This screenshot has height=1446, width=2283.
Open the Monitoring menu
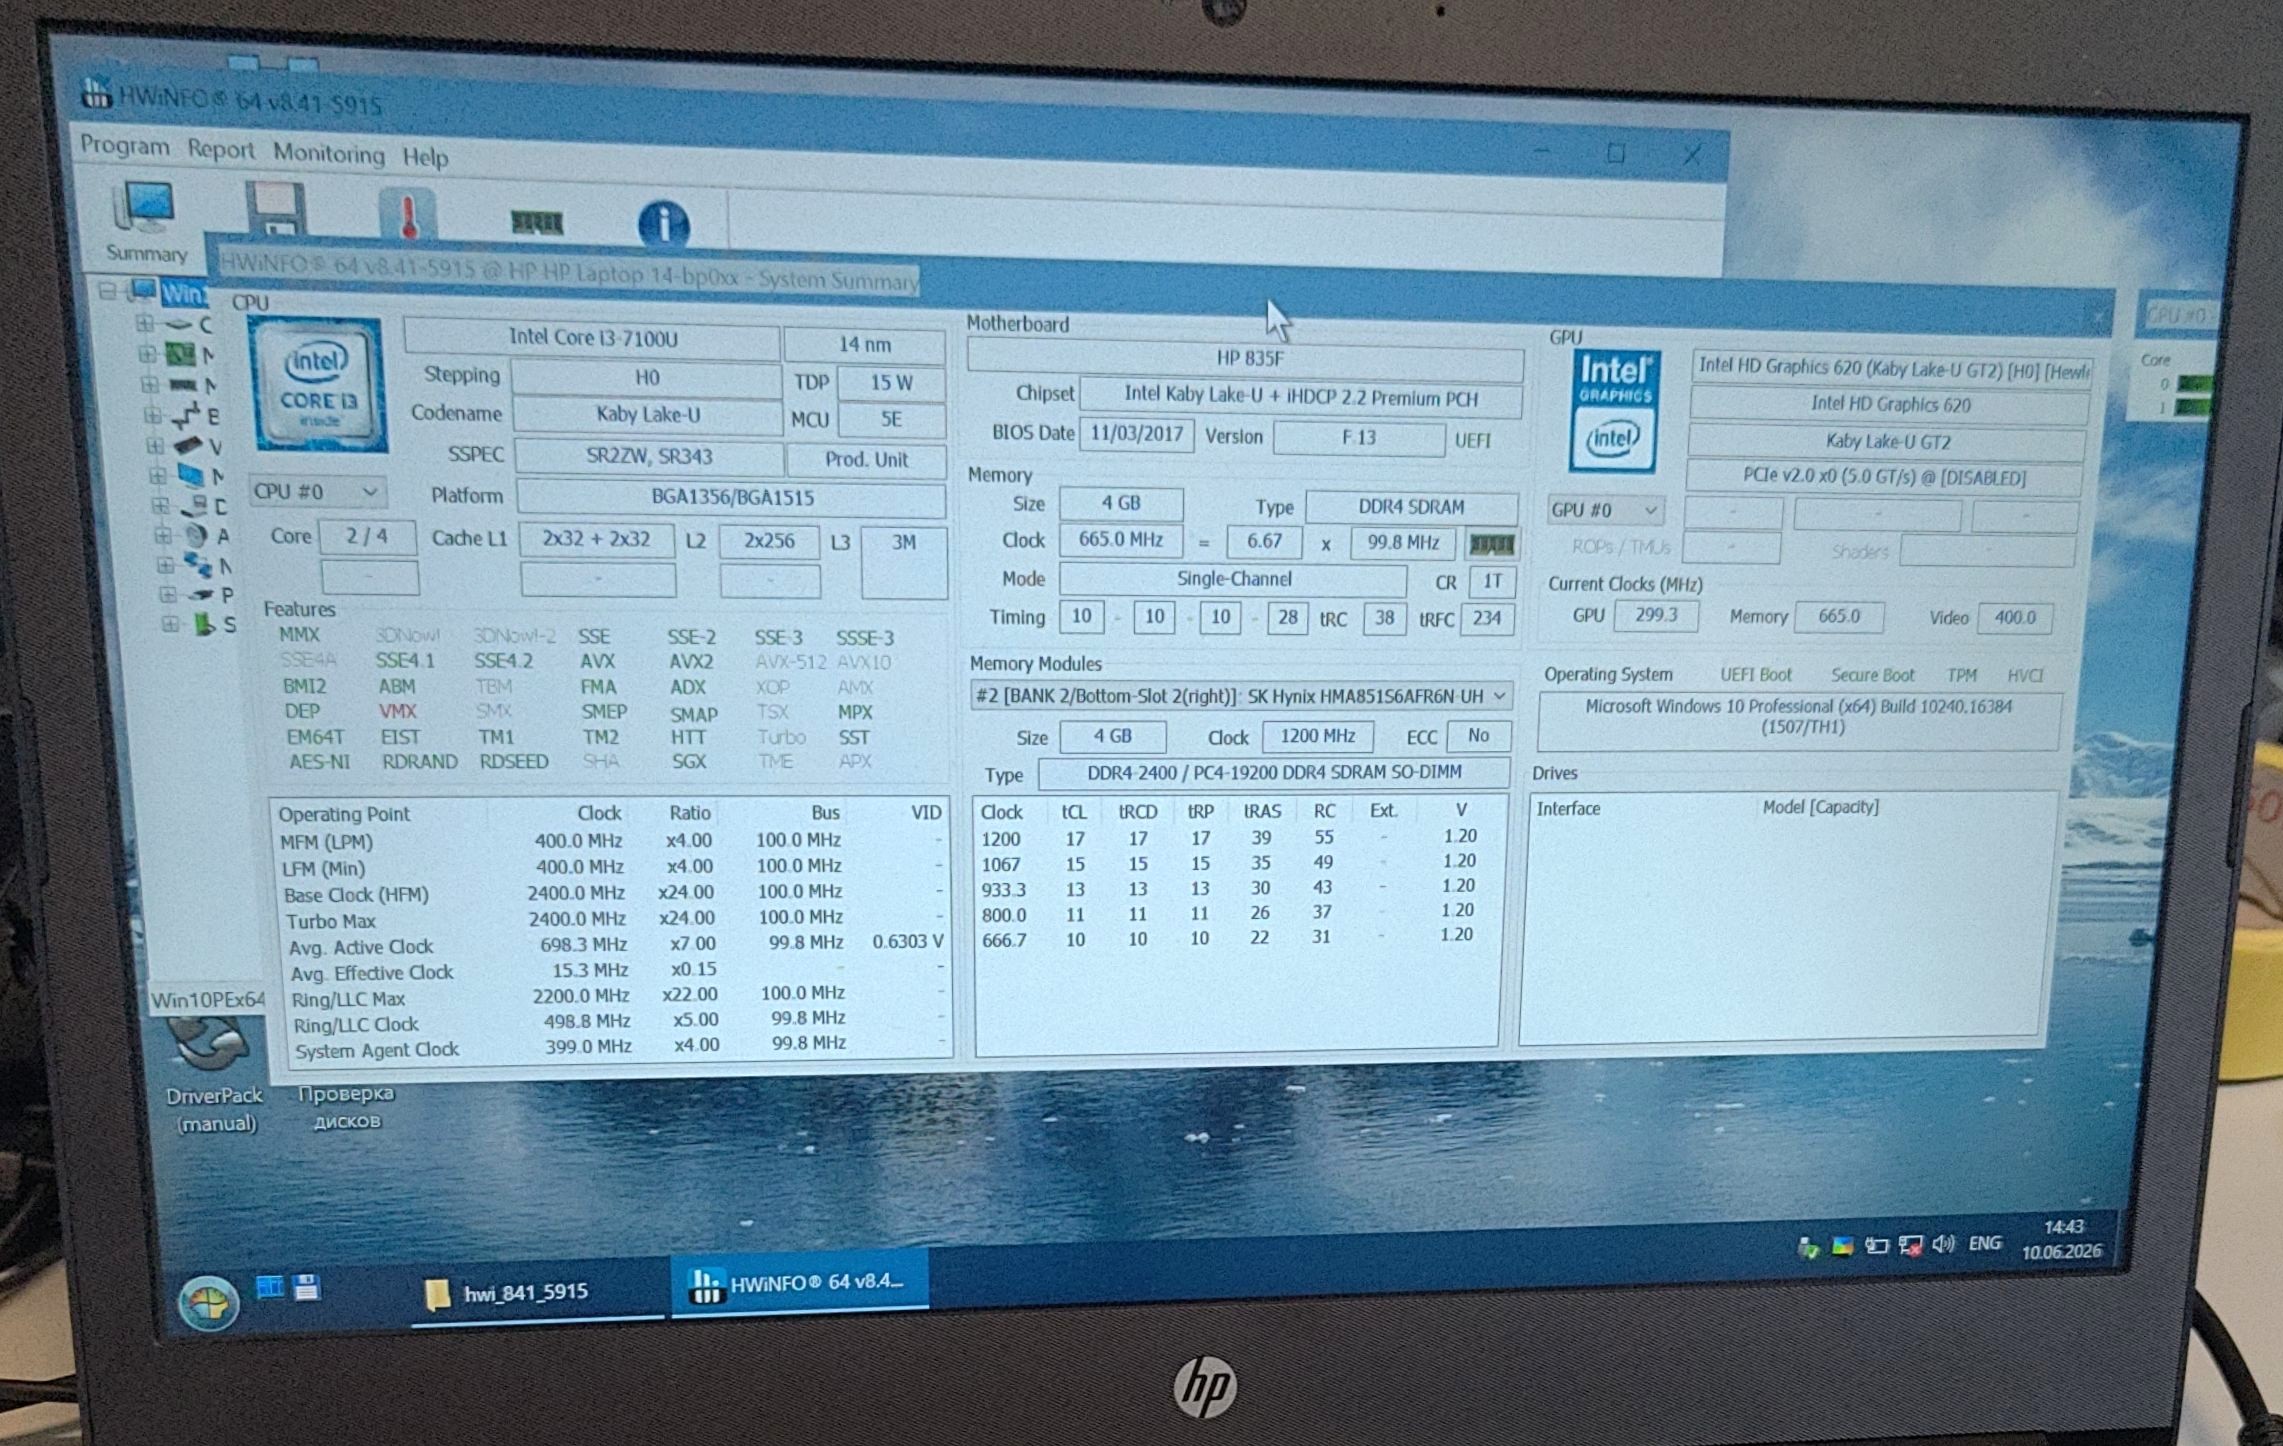click(x=329, y=154)
